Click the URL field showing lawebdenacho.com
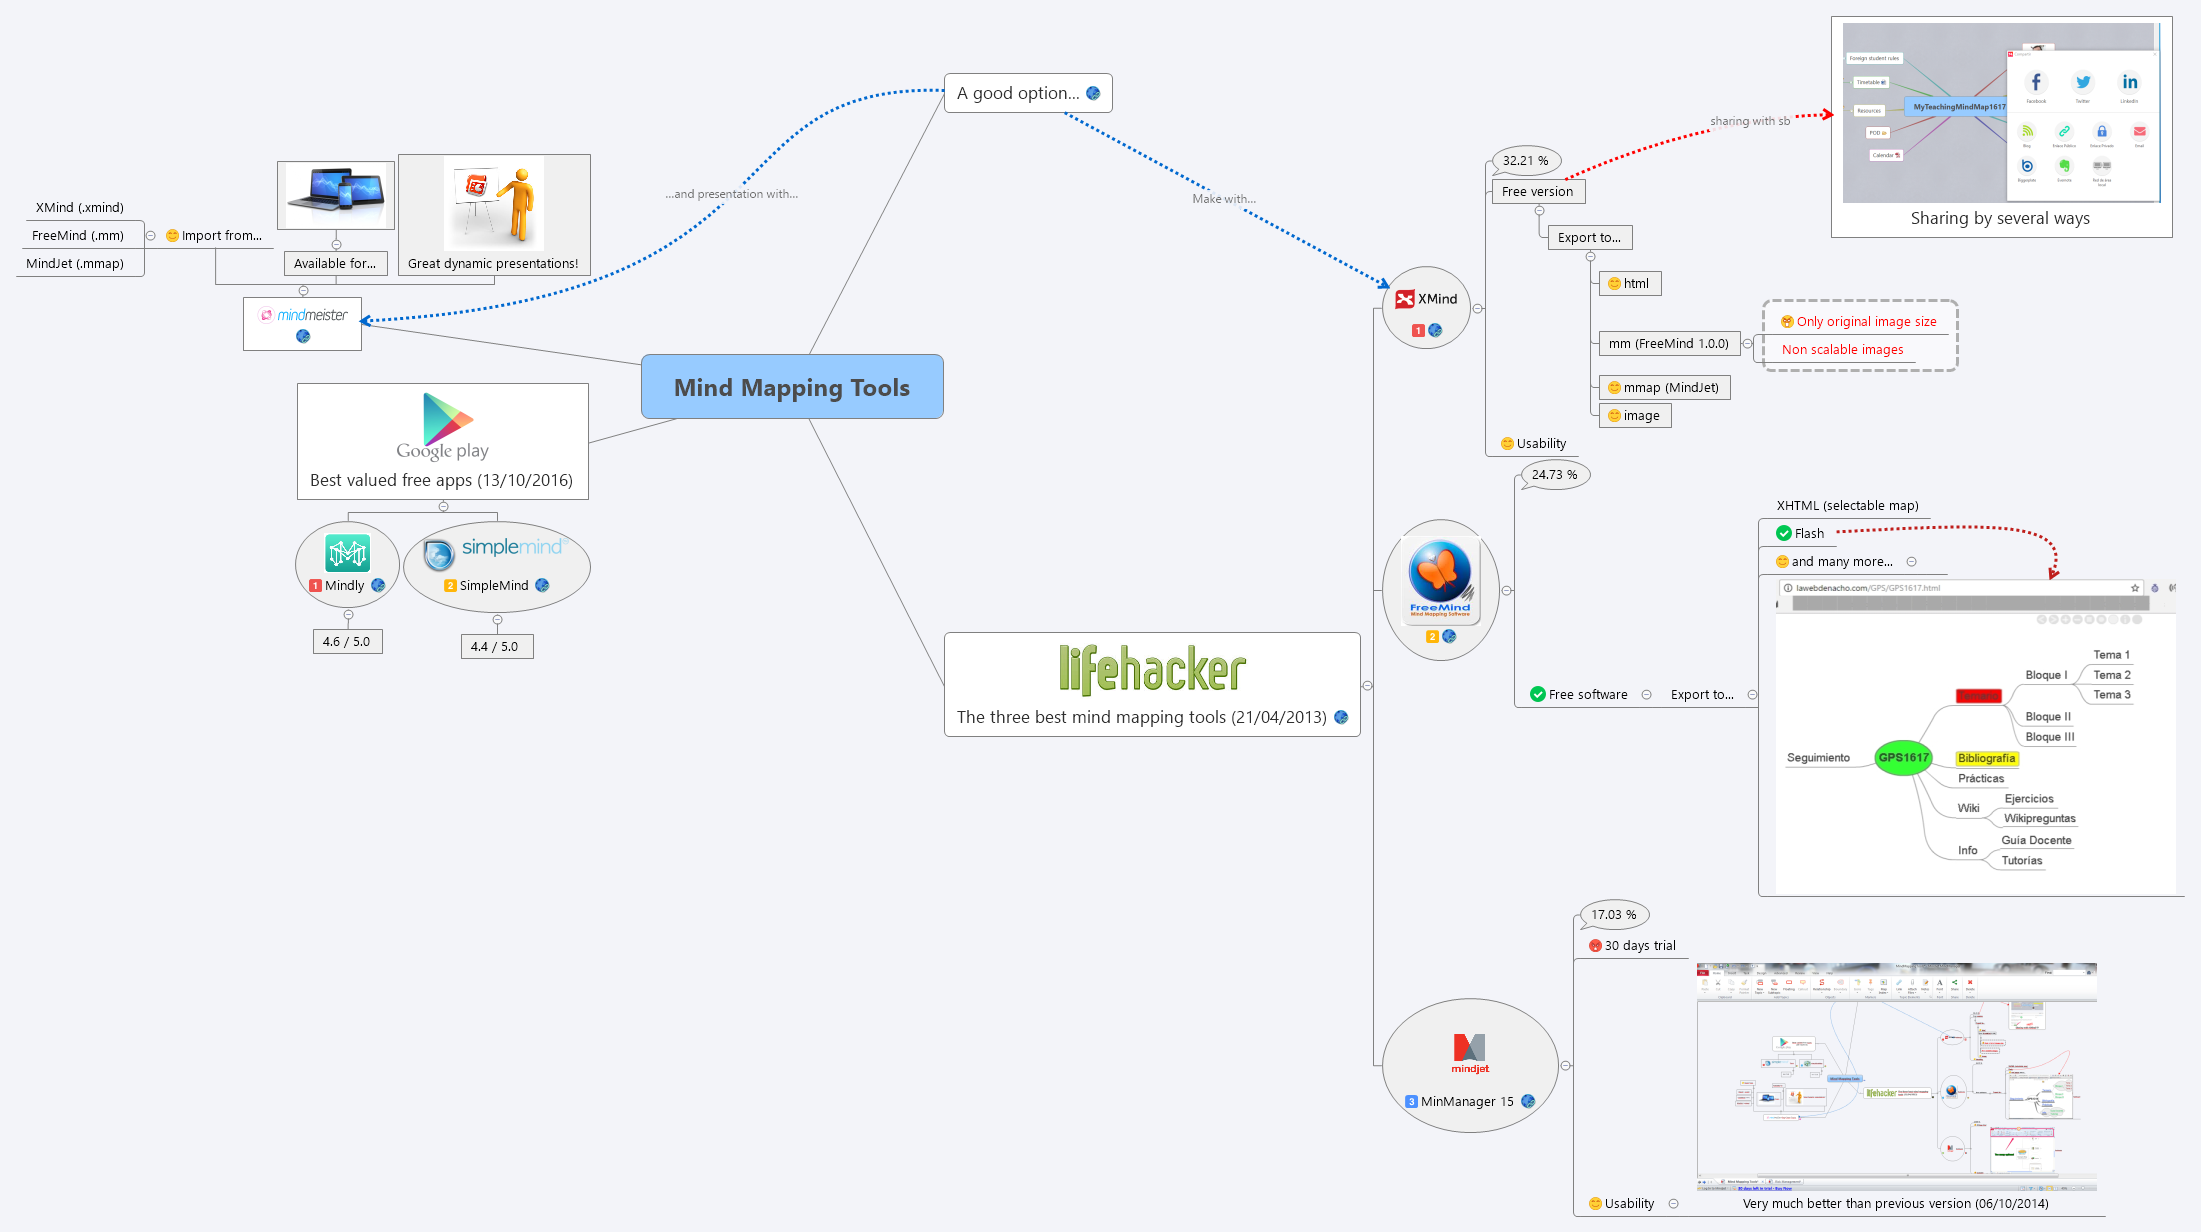The image size is (2201, 1232). [x=1870, y=588]
